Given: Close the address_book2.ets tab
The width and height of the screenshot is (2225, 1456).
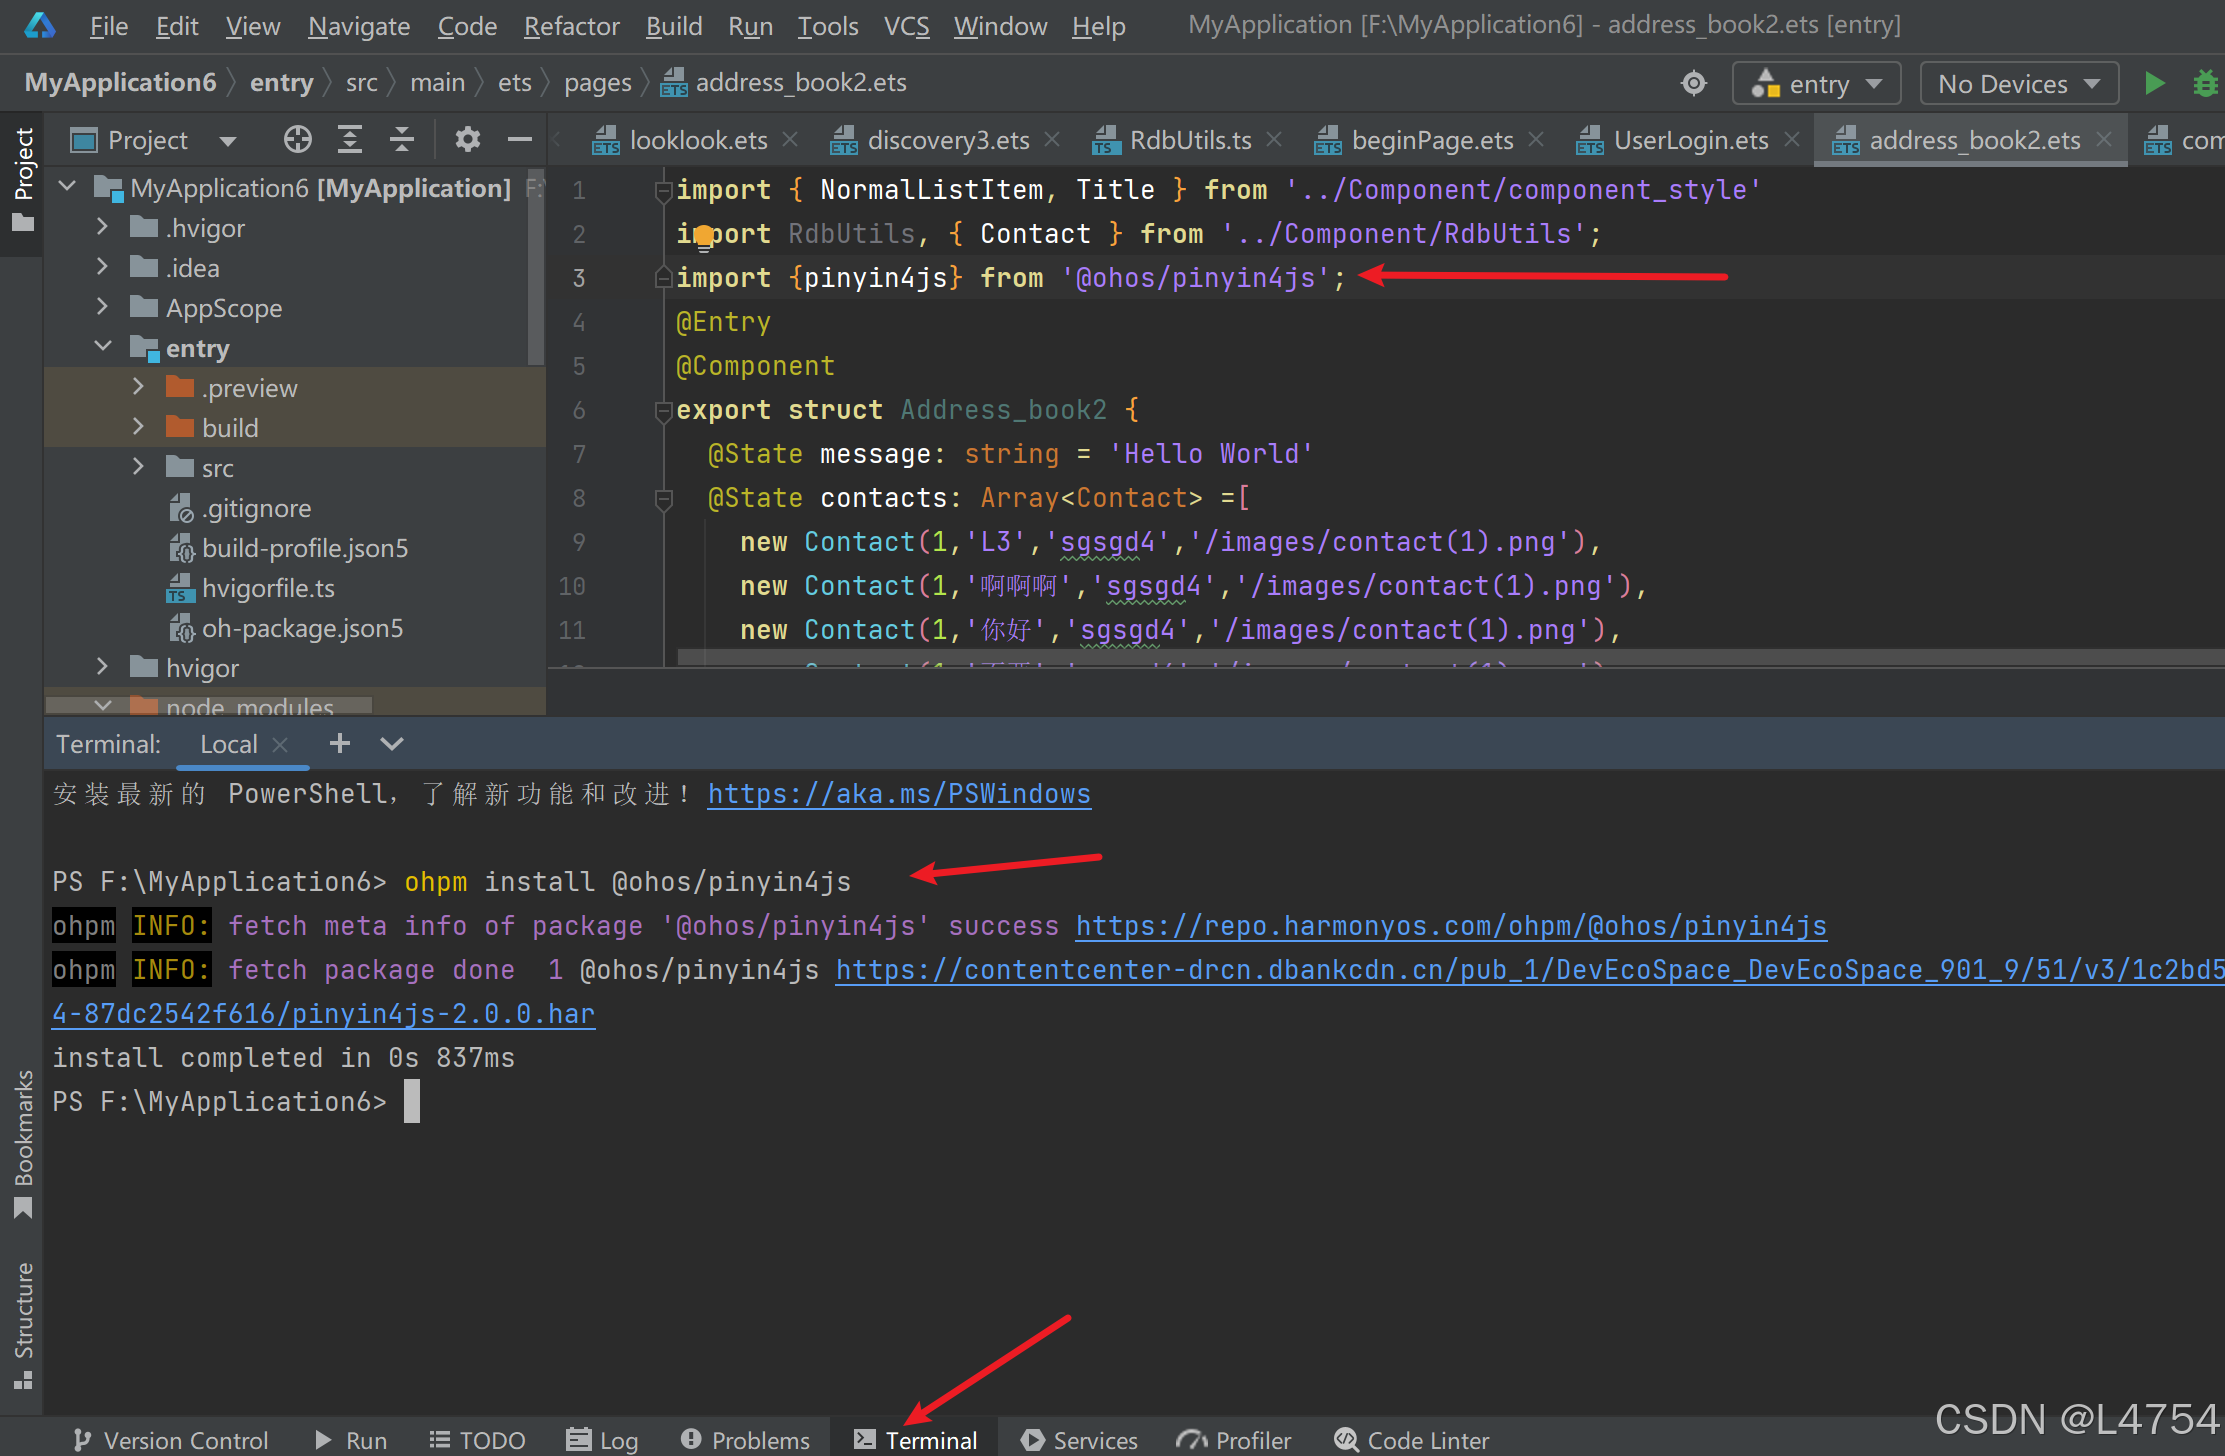Looking at the screenshot, I should click(2104, 139).
